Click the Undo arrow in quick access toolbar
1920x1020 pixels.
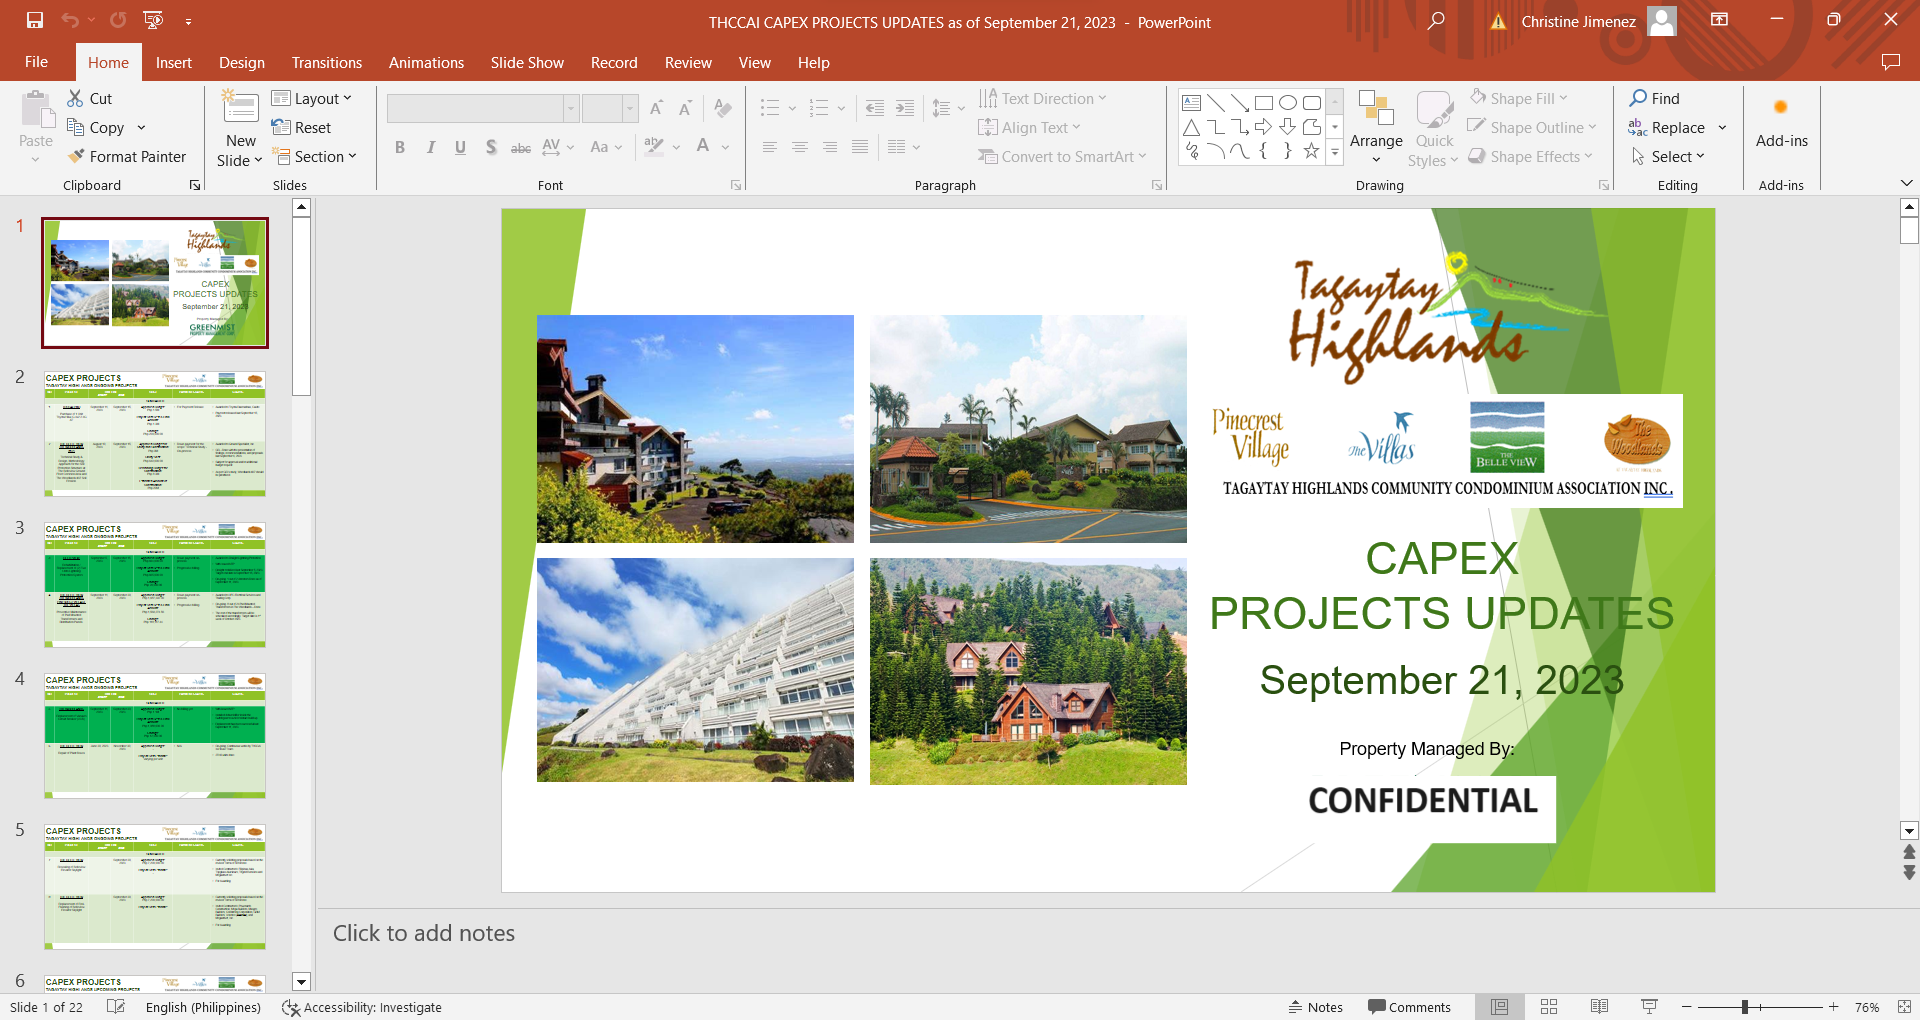[x=69, y=20]
